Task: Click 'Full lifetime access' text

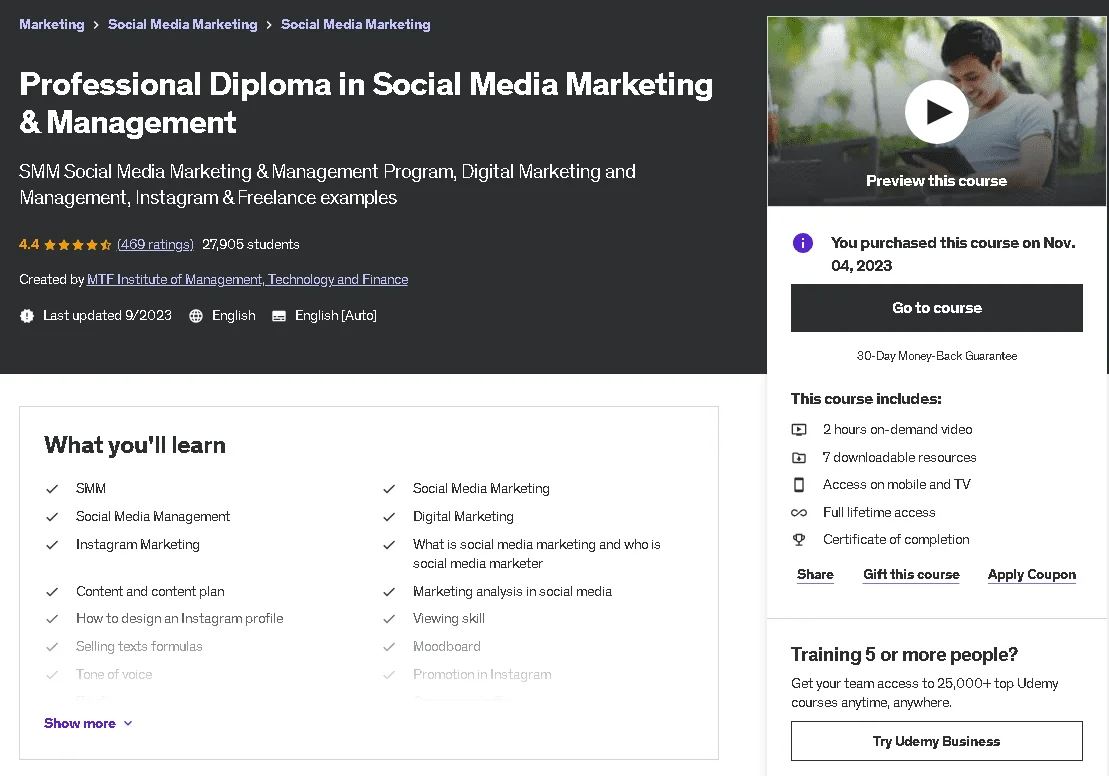Action: (879, 512)
